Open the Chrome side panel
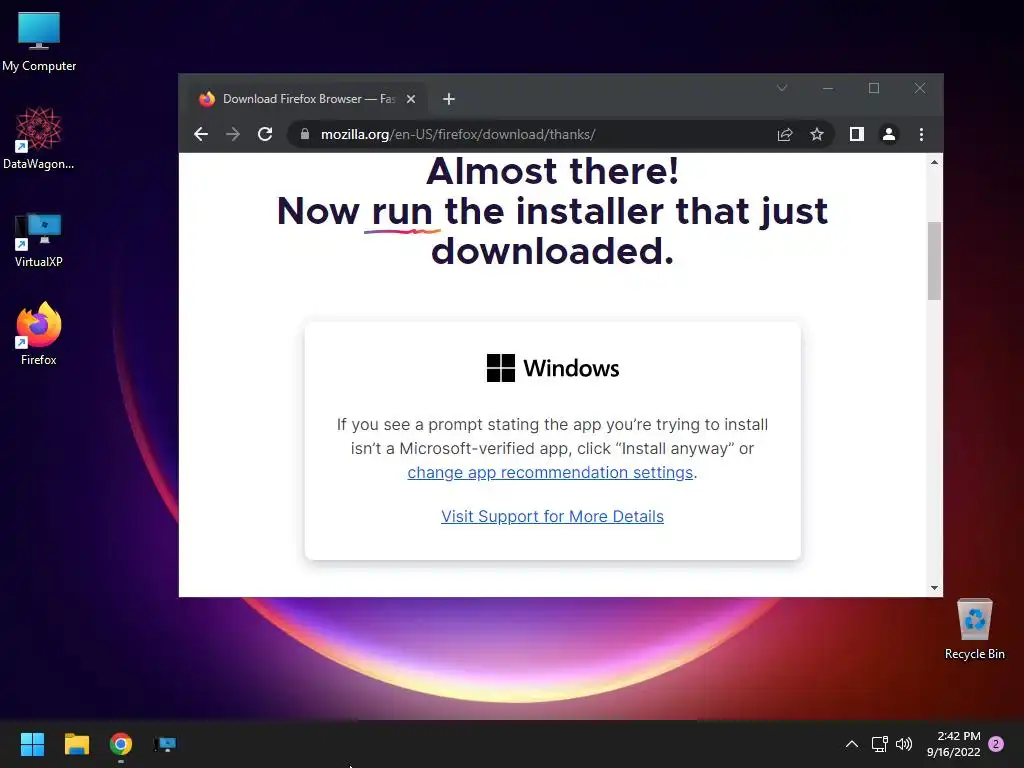This screenshot has height=768, width=1024. (x=857, y=135)
